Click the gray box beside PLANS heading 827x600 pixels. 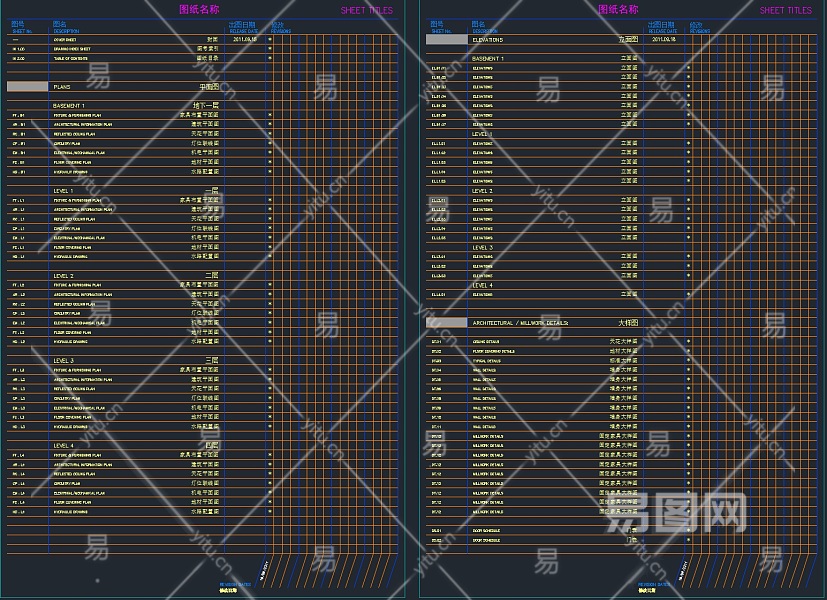[27, 87]
